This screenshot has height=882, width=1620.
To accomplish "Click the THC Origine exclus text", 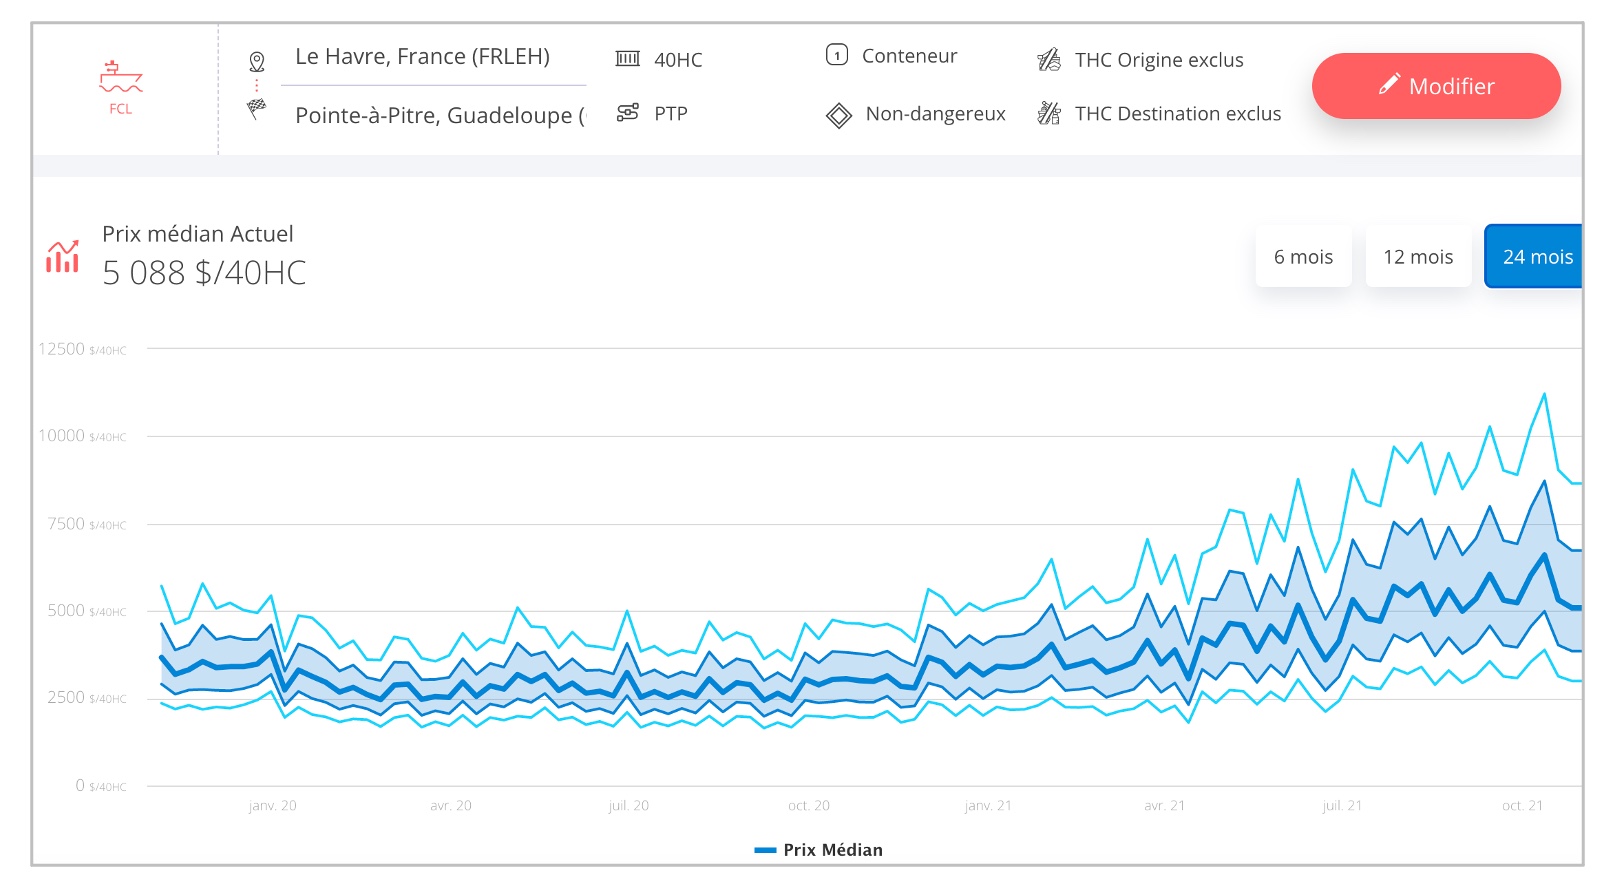I will point(1159,60).
